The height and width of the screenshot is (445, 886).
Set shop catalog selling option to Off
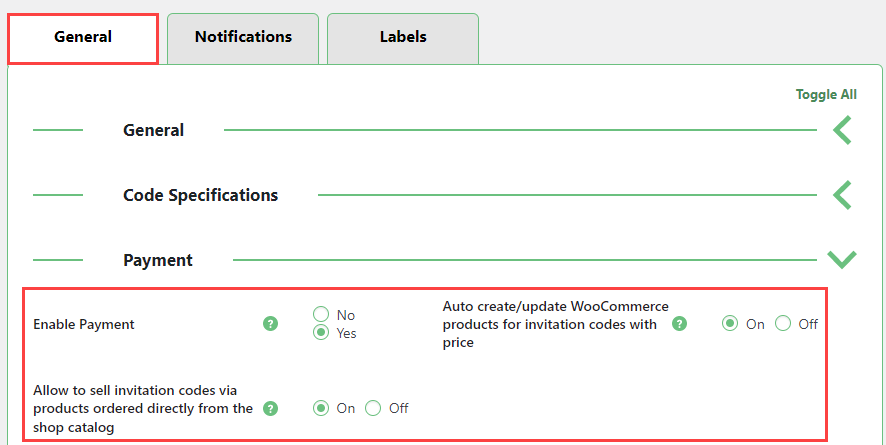pos(373,408)
